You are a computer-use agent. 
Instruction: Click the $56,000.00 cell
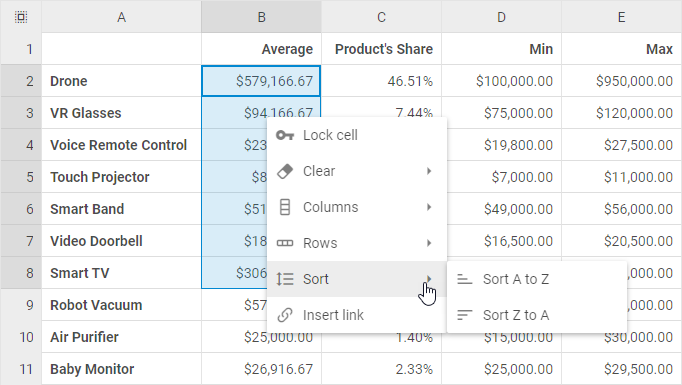coord(622,209)
